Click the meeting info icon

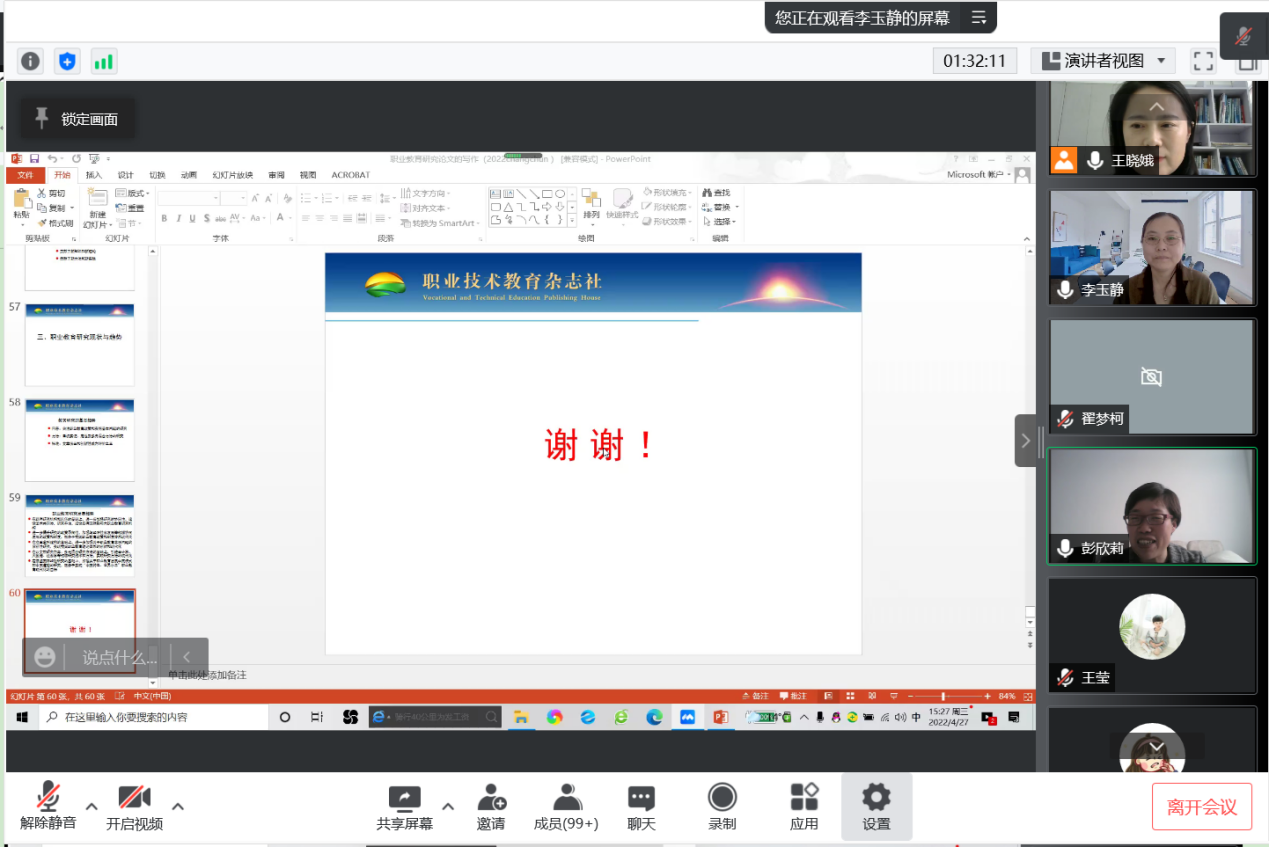[31, 61]
